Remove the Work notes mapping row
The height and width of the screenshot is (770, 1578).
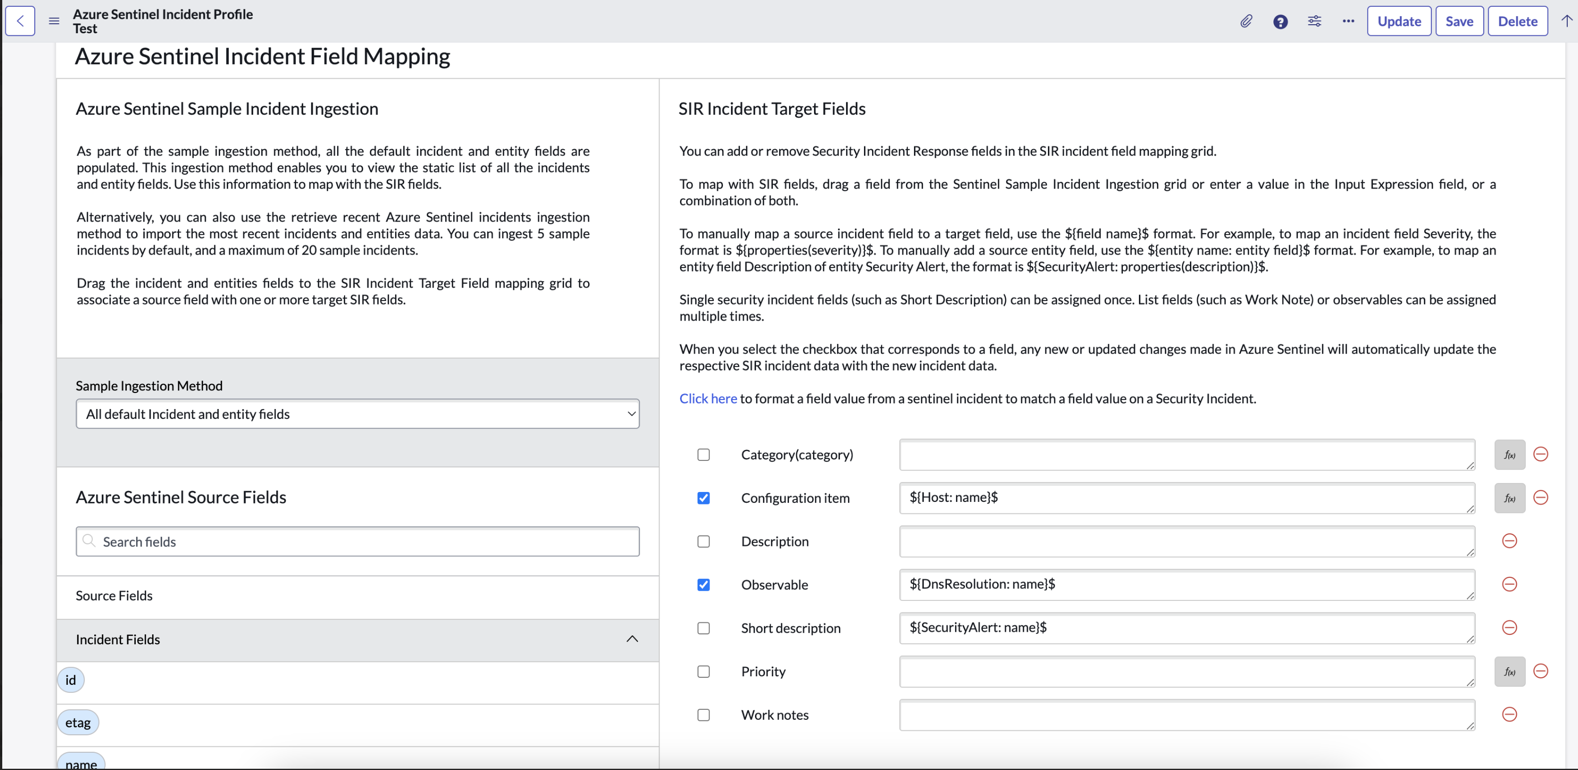tap(1510, 715)
